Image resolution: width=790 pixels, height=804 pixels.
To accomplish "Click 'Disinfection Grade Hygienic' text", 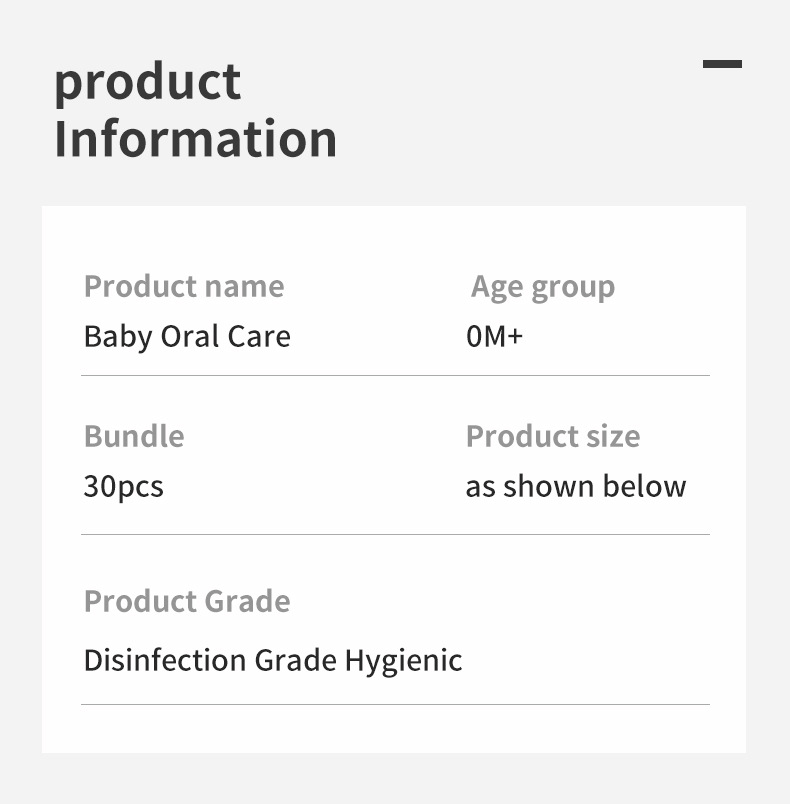I will tap(273, 660).
